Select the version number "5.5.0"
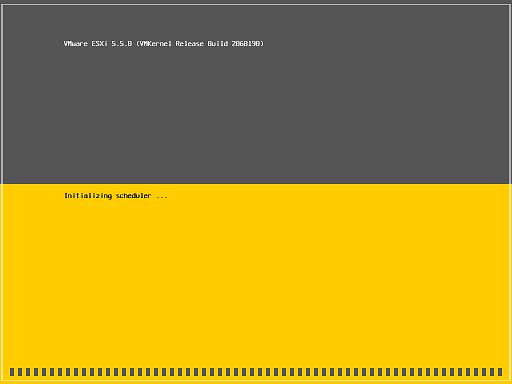The width and height of the screenshot is (512, 384). tap(122, 44)
